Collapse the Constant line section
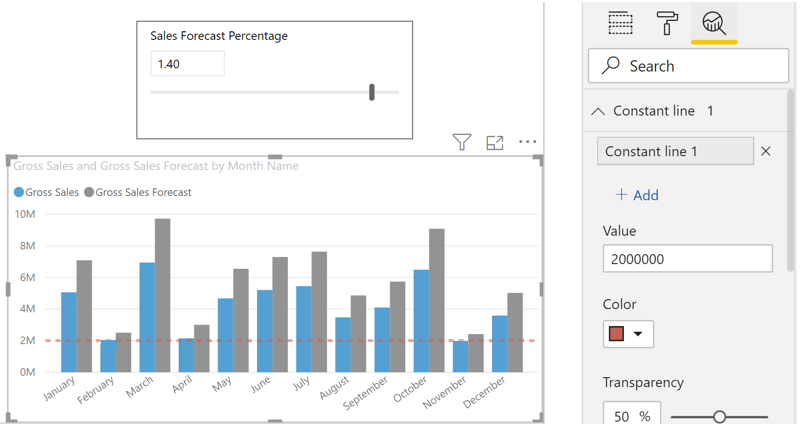This screenshot has width=802, height=429. 598,111
